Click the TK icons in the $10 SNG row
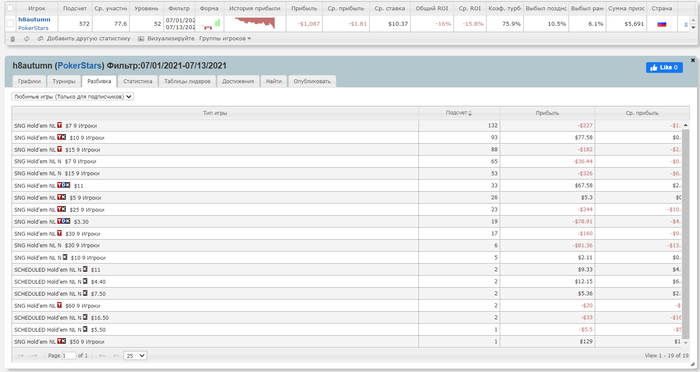This screenshot has width=700, height=372. pos(62,138)
